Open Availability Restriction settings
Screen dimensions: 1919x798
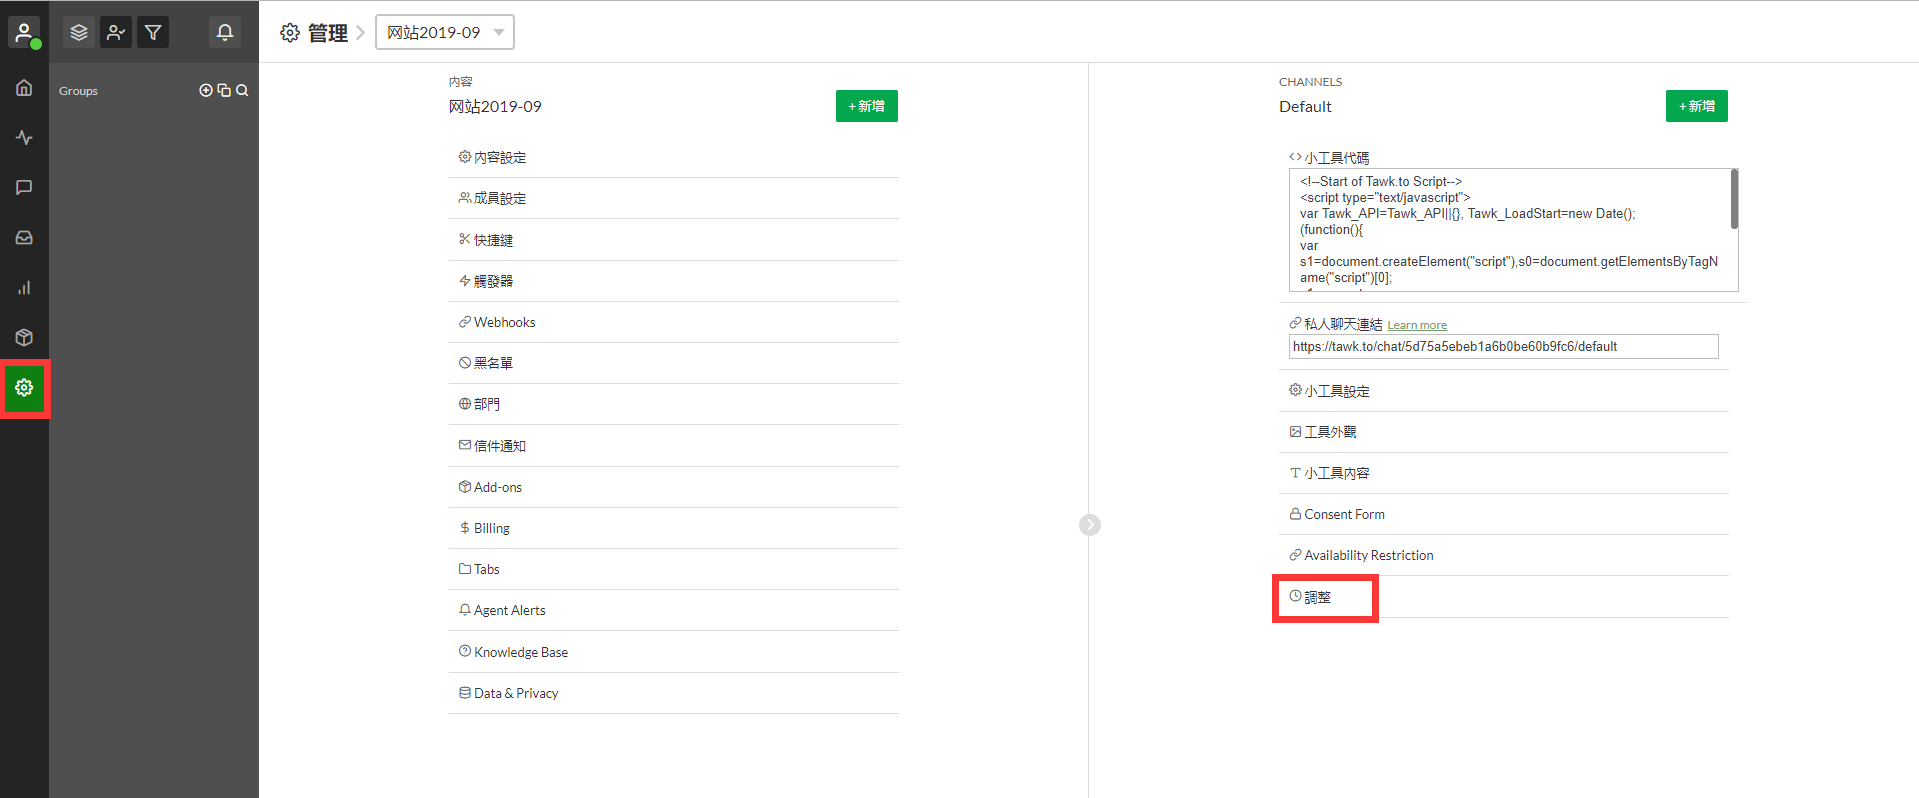[x=1368, y=555]
